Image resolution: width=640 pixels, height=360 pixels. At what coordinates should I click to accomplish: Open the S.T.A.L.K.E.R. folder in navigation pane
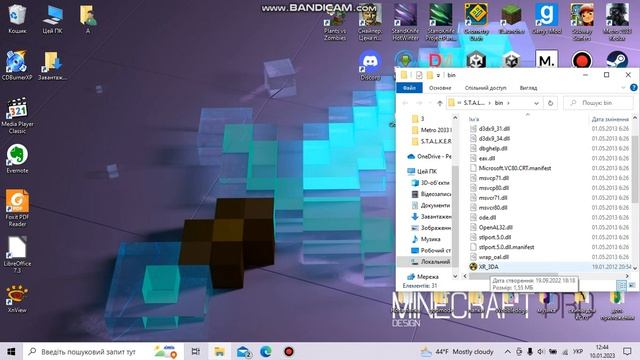pyautogui.click(x=432, y=141)
